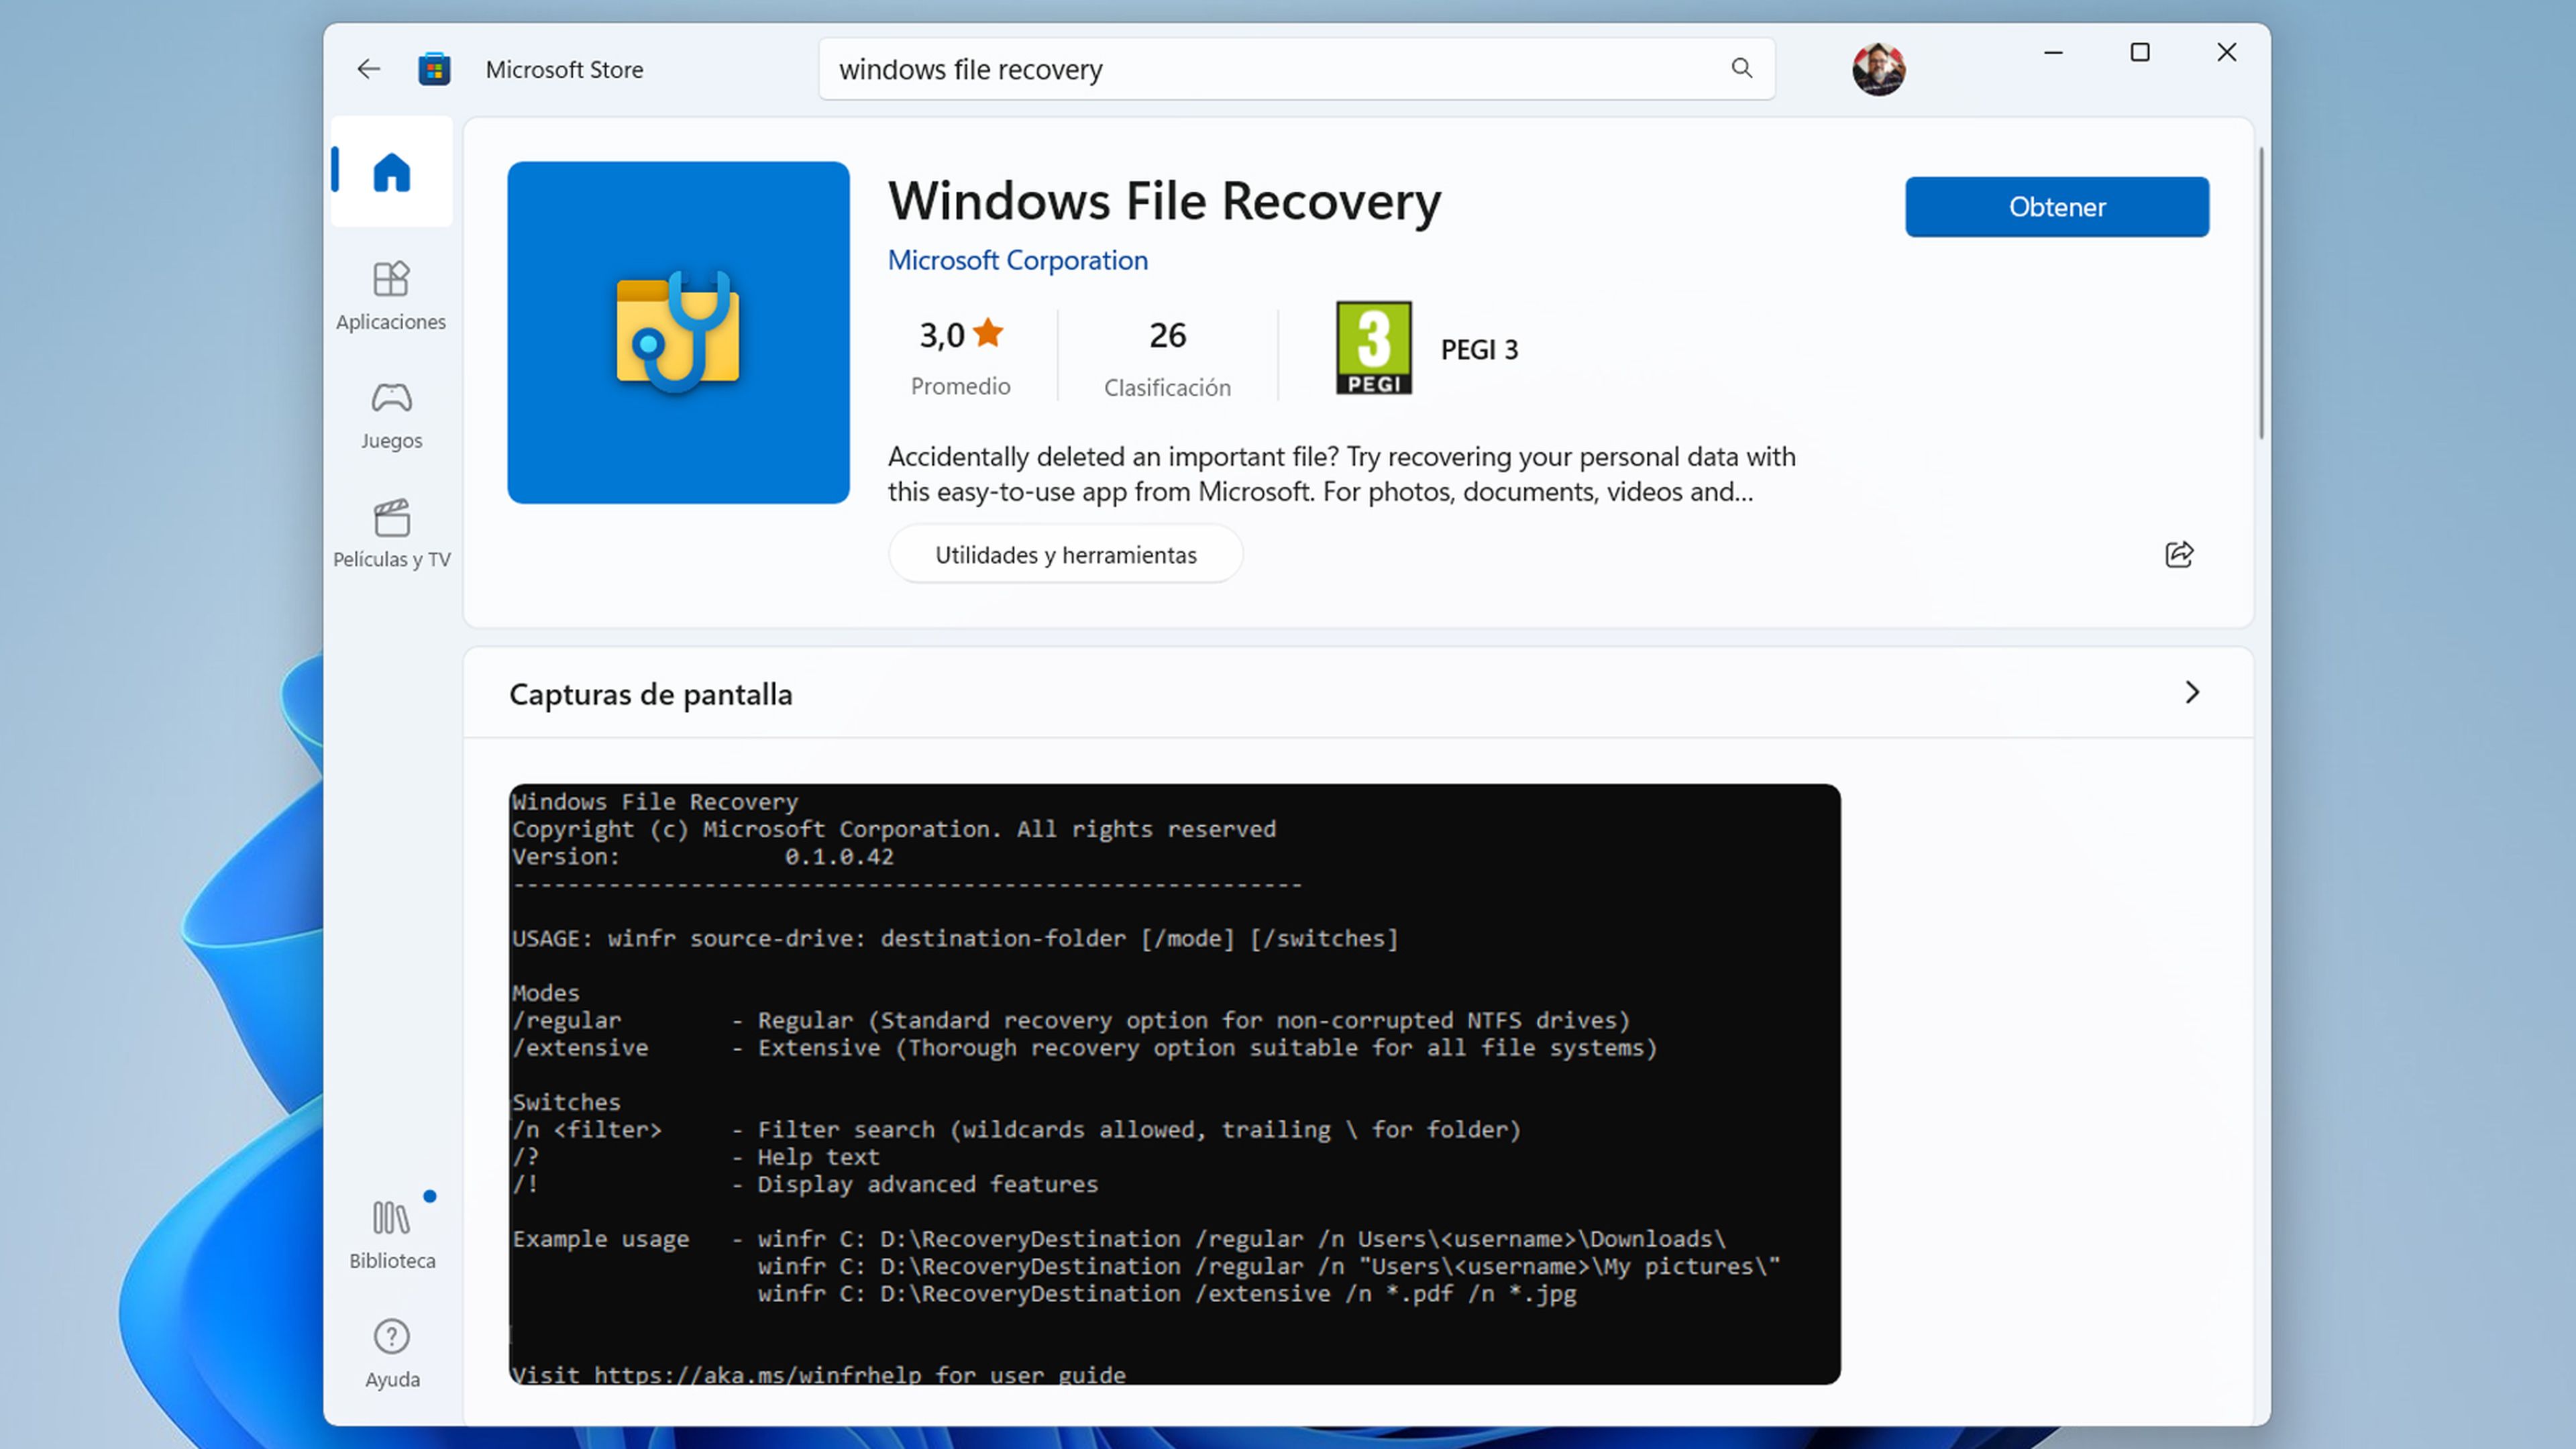Click the share icon for this app
This screenshot has height=1449, width=2576.
tap(2180, 553)
